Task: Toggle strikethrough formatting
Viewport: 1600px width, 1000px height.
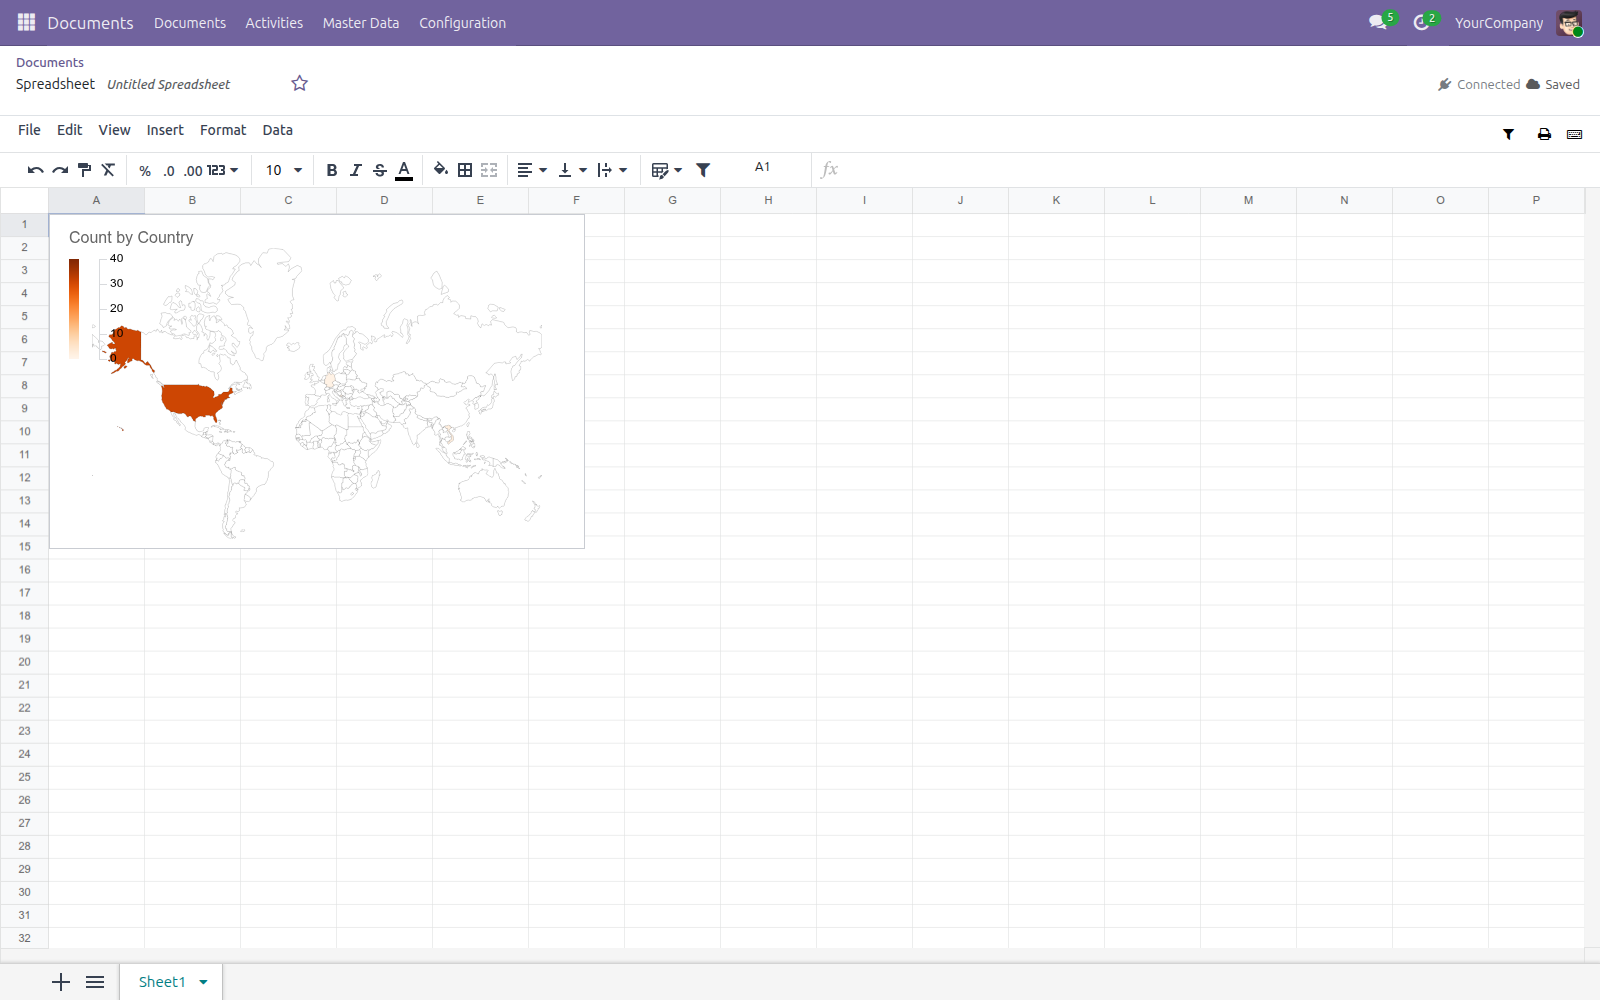Action: tap(380, 171)
